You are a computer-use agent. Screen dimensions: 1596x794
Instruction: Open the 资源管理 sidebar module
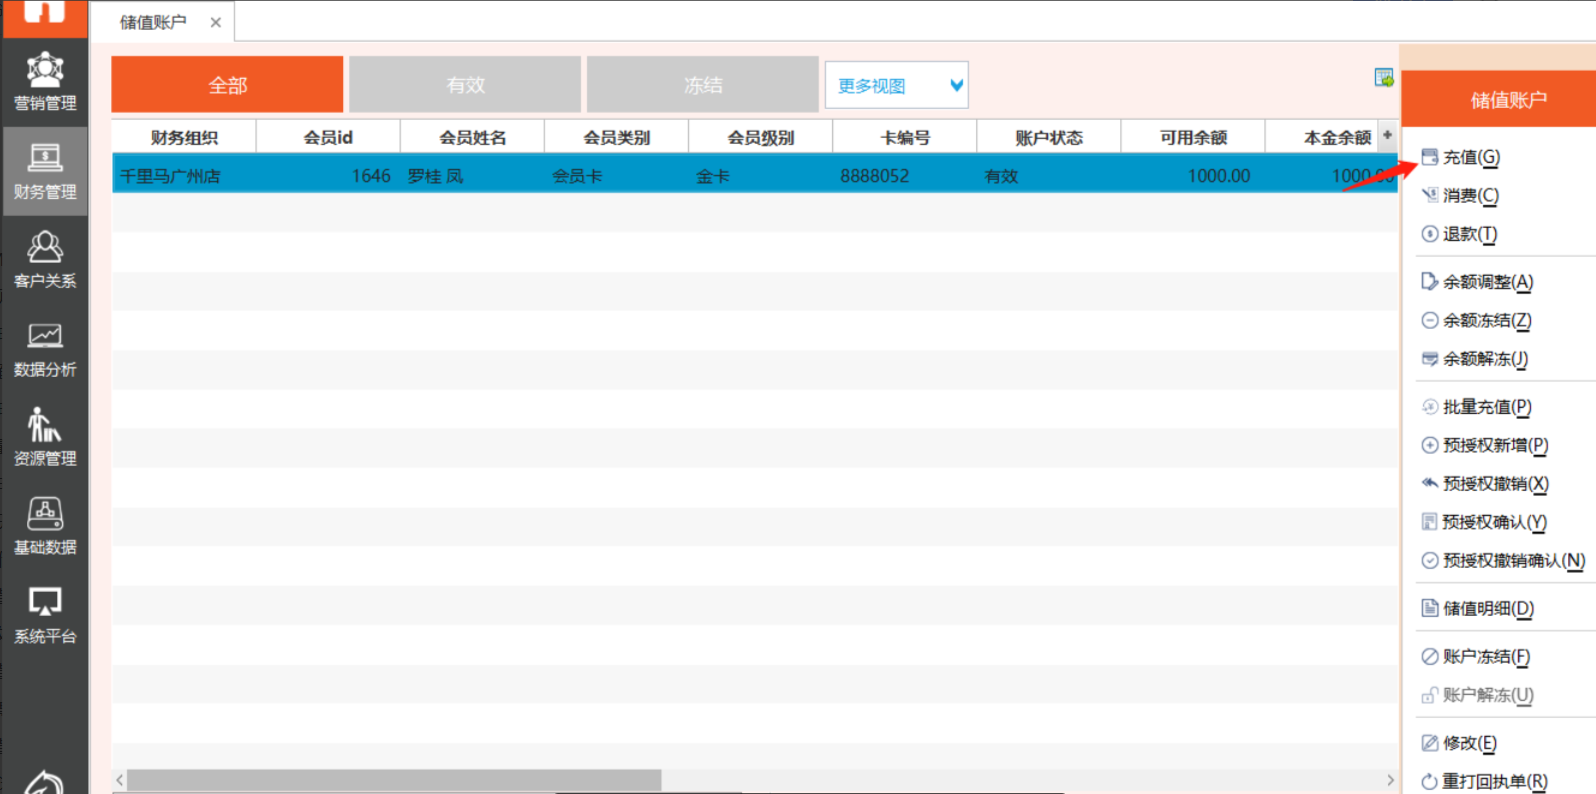[x=45, y=437]
